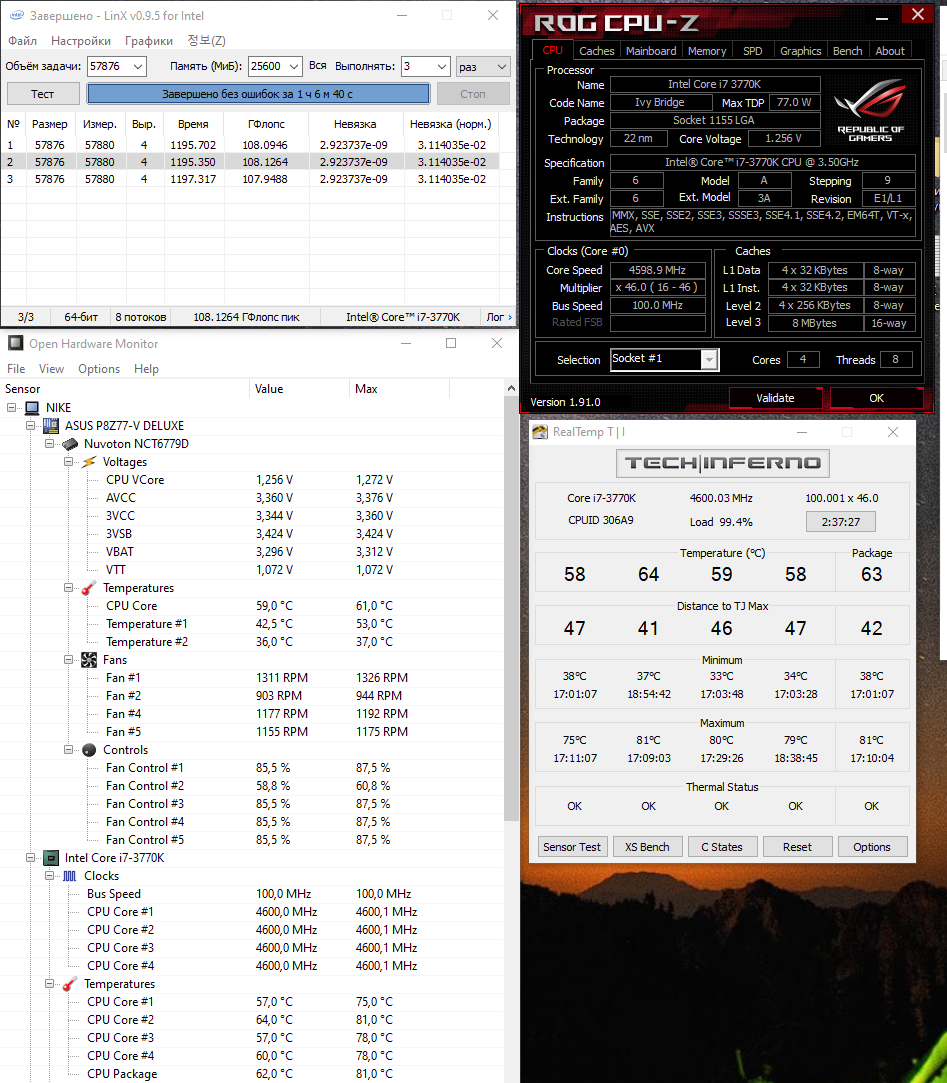
Task: Open the View menu in Open Hardware Monitor
Action: 51,369
